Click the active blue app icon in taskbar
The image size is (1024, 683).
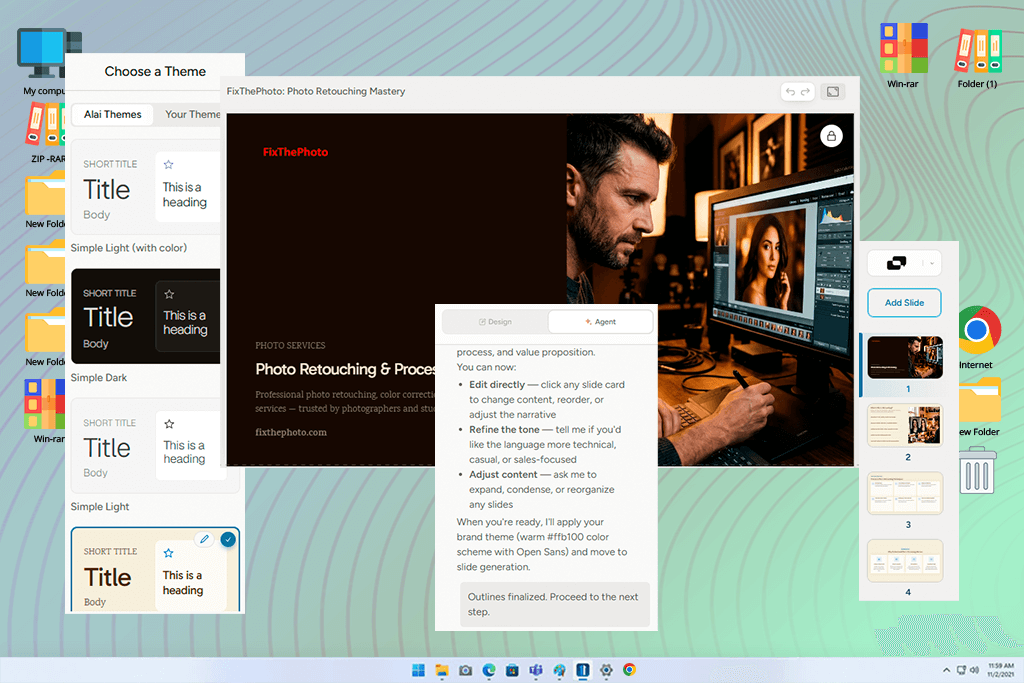coord(583,670)
